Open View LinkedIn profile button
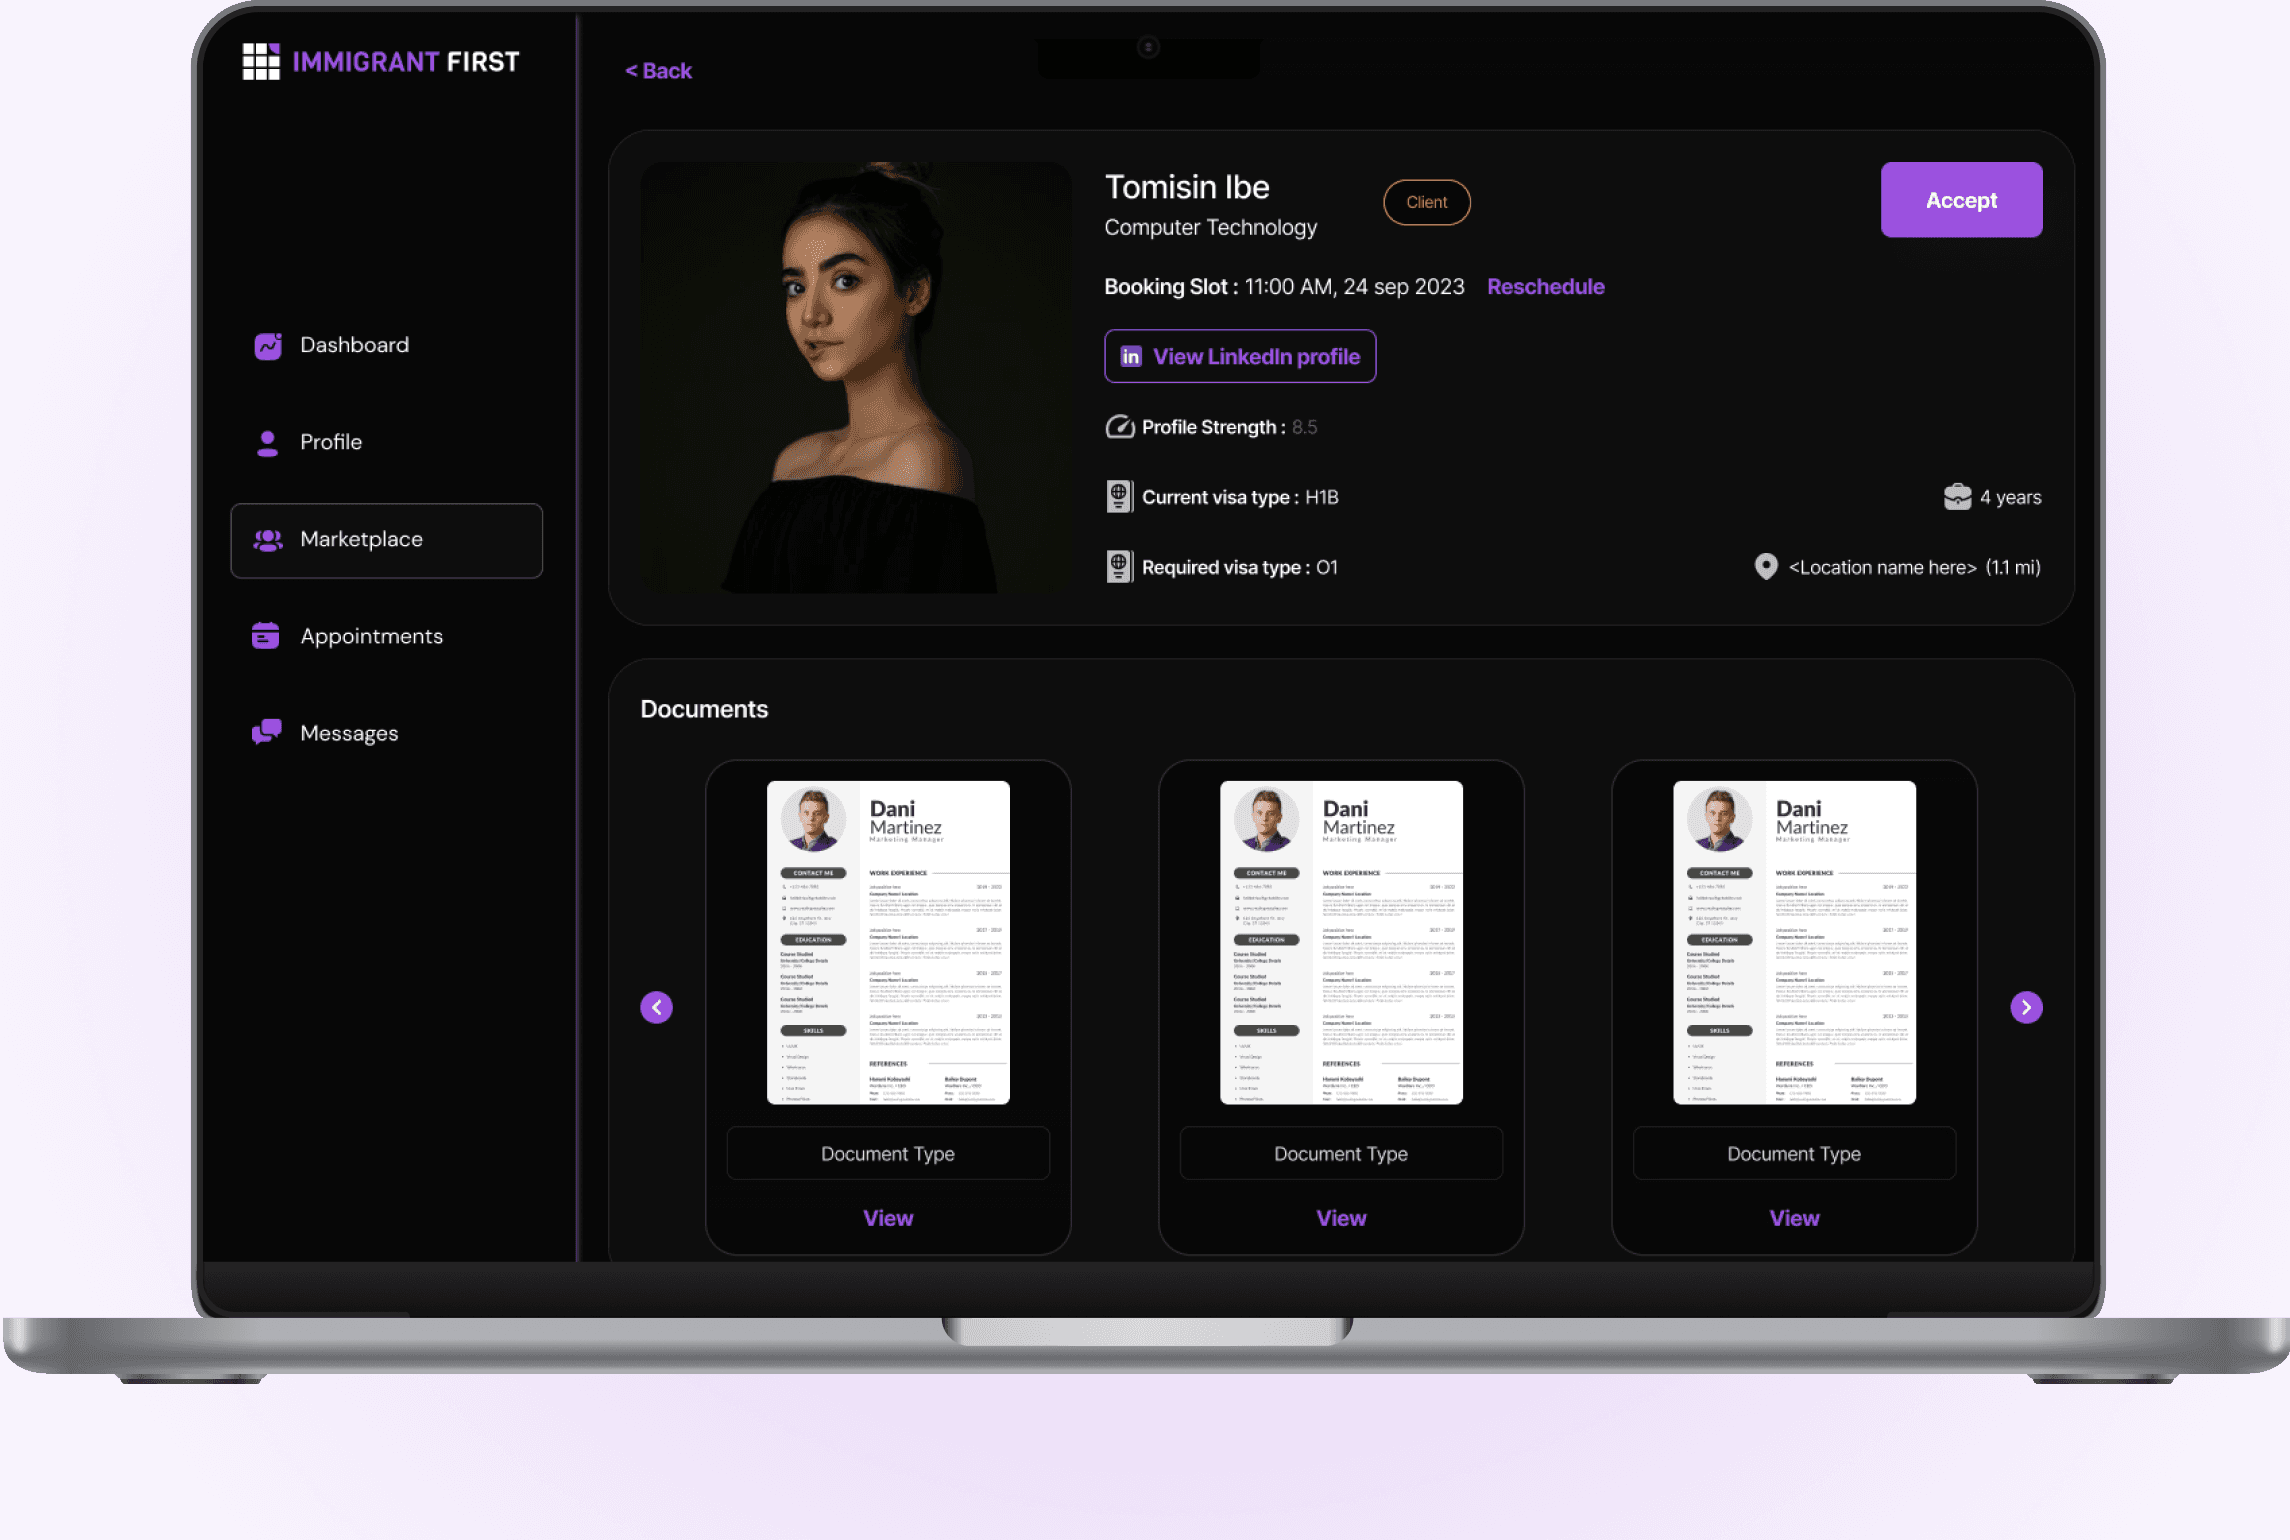This screenshot has height=1540, width=2290. [1240, 357]
